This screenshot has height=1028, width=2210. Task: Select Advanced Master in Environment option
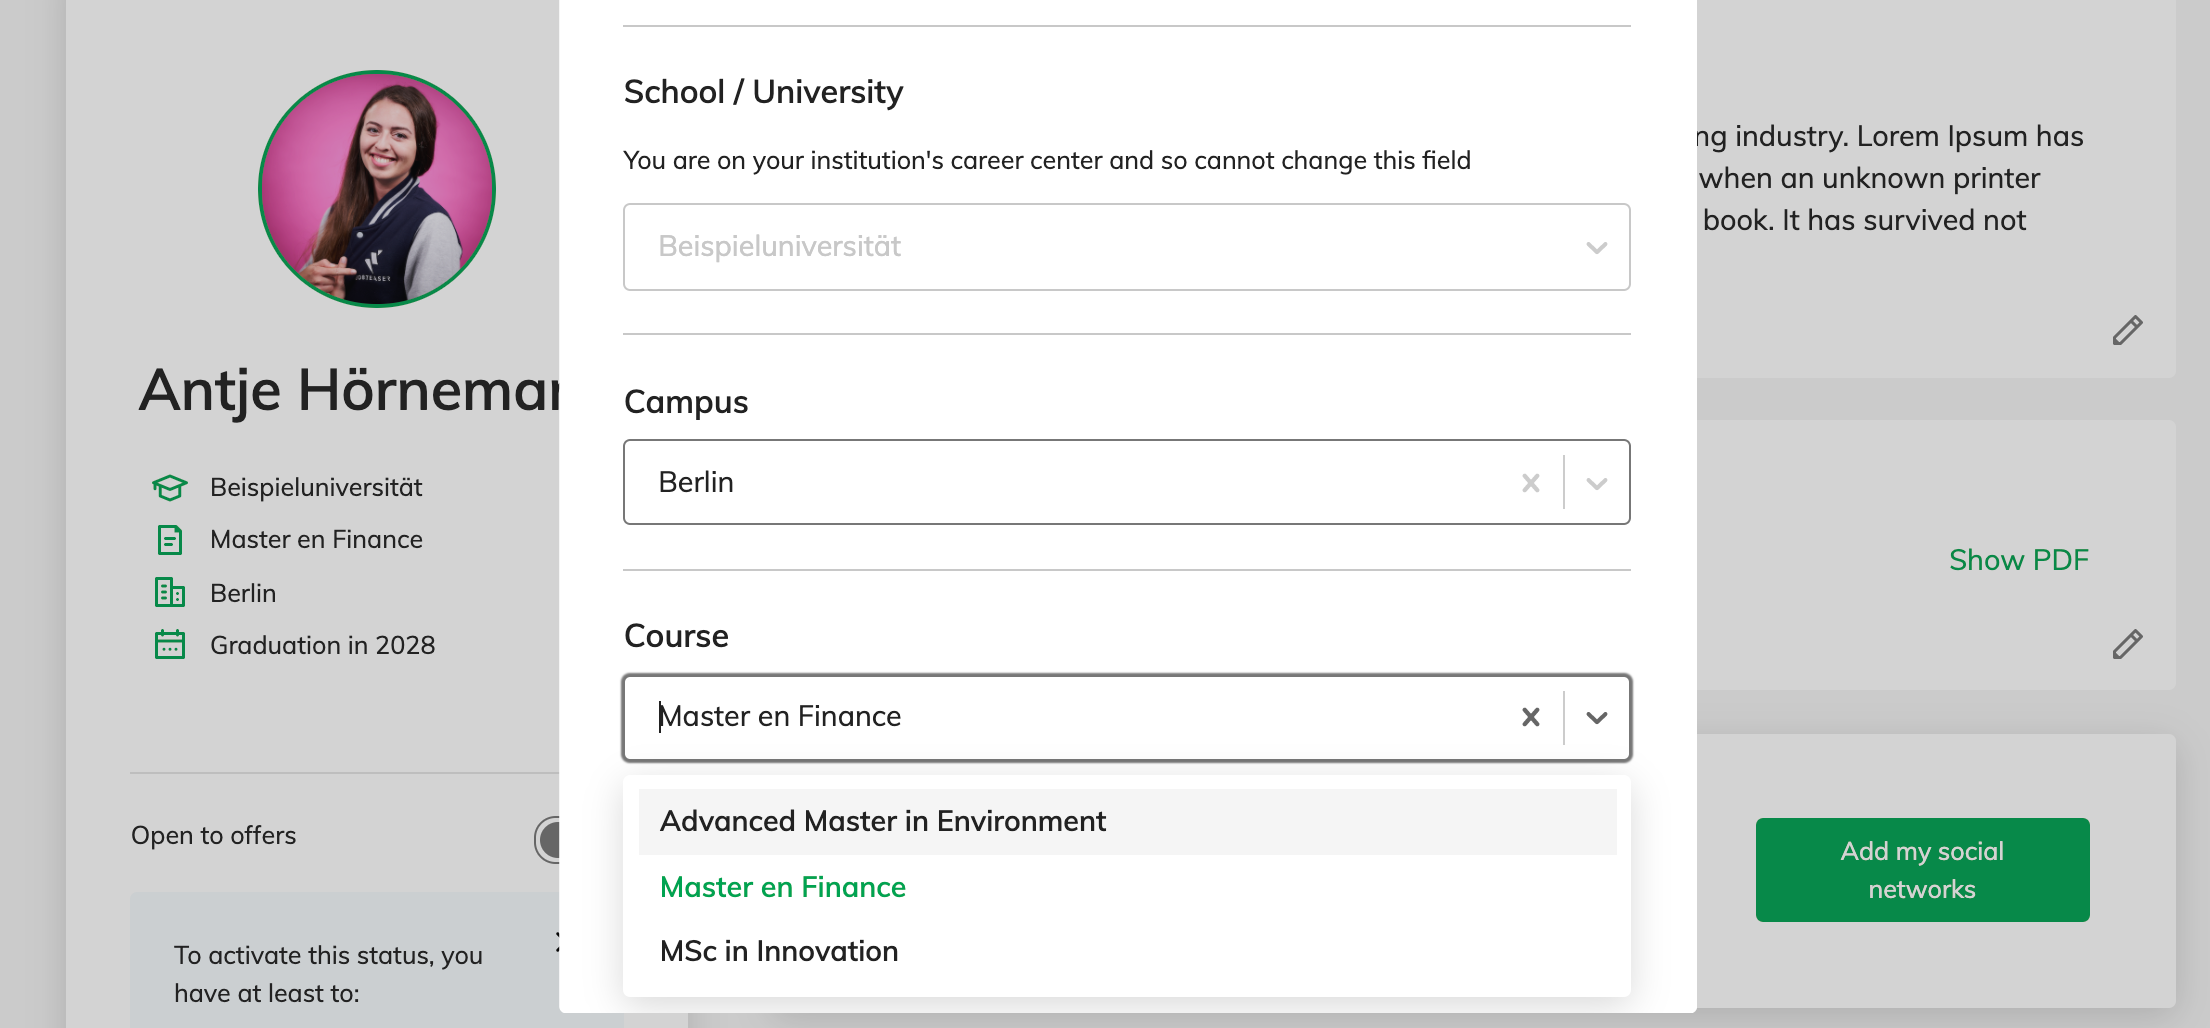pos(1127,821)
